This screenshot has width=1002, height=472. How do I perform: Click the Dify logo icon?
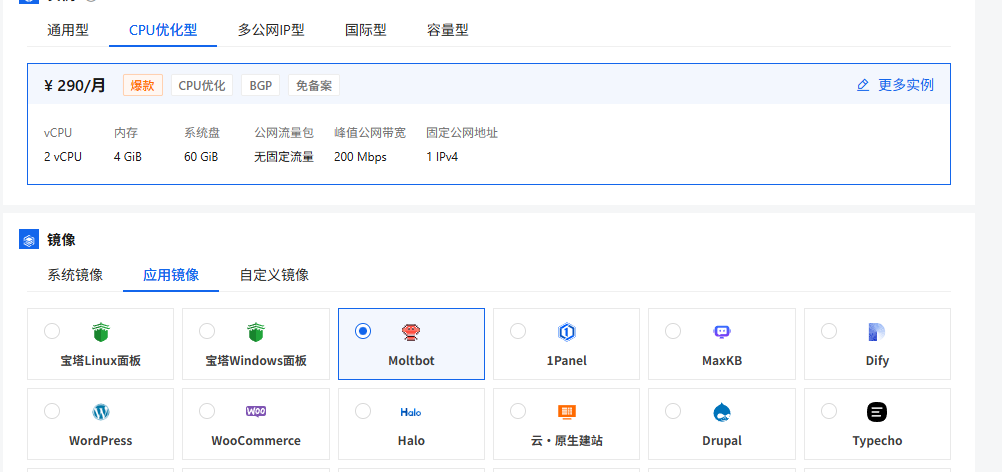pos(877,332)
